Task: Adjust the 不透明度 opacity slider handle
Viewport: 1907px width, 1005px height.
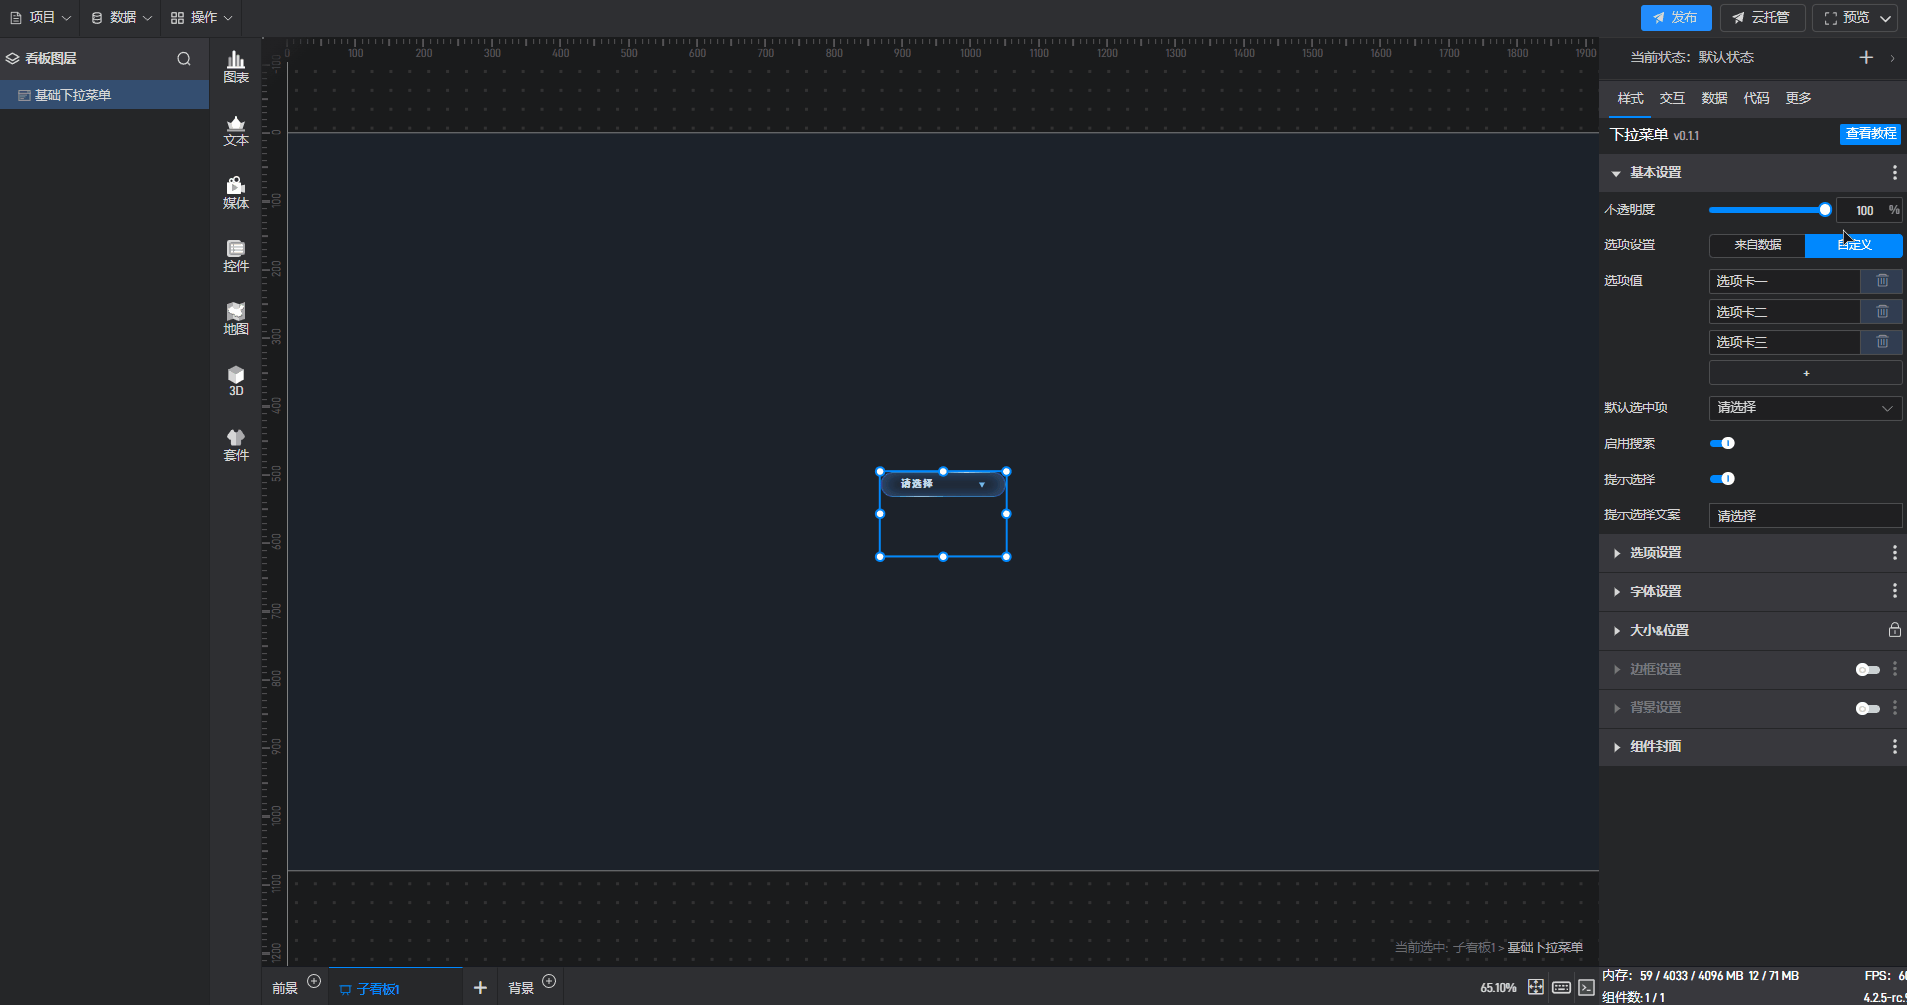Action: coord(1825,210)
